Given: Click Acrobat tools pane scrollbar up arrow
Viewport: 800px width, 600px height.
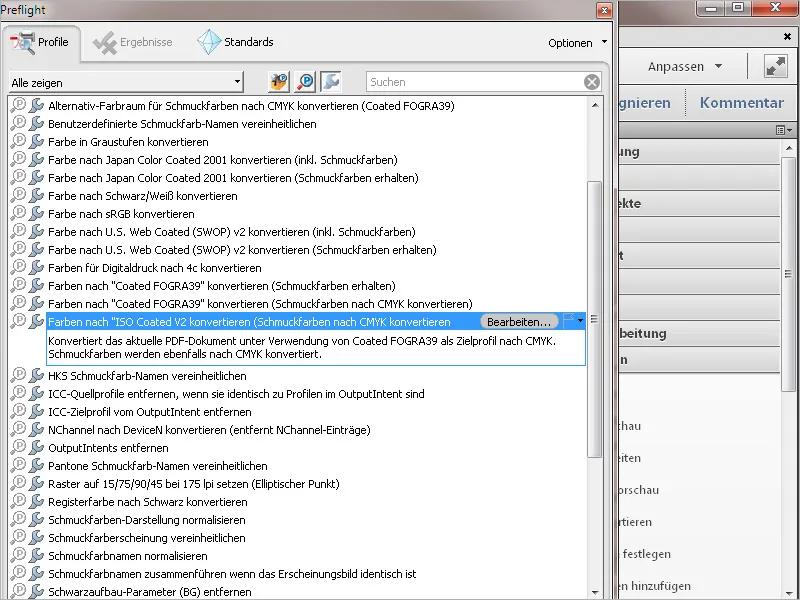Looking at the screenshot, I should 789,149.
